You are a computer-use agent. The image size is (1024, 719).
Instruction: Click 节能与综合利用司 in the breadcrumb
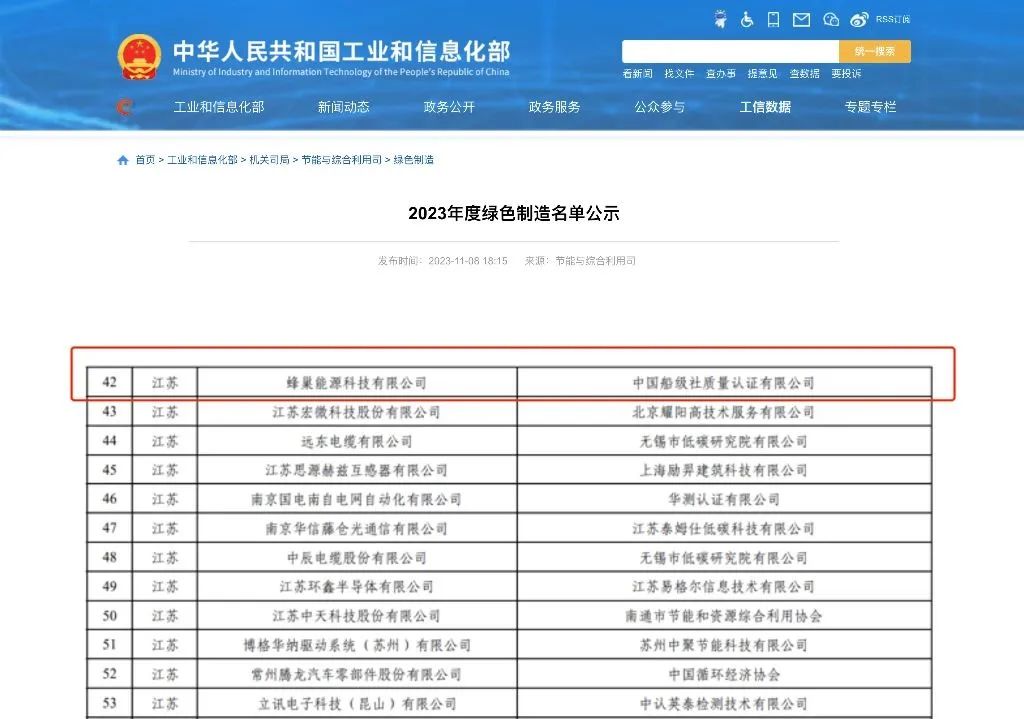pos(342,160)
